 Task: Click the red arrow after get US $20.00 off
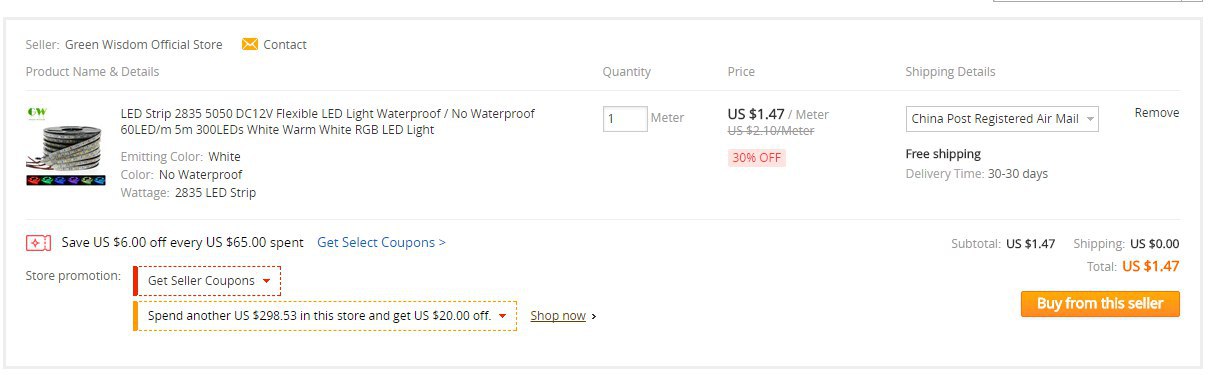pyautogui.click(x=501, y=316)
